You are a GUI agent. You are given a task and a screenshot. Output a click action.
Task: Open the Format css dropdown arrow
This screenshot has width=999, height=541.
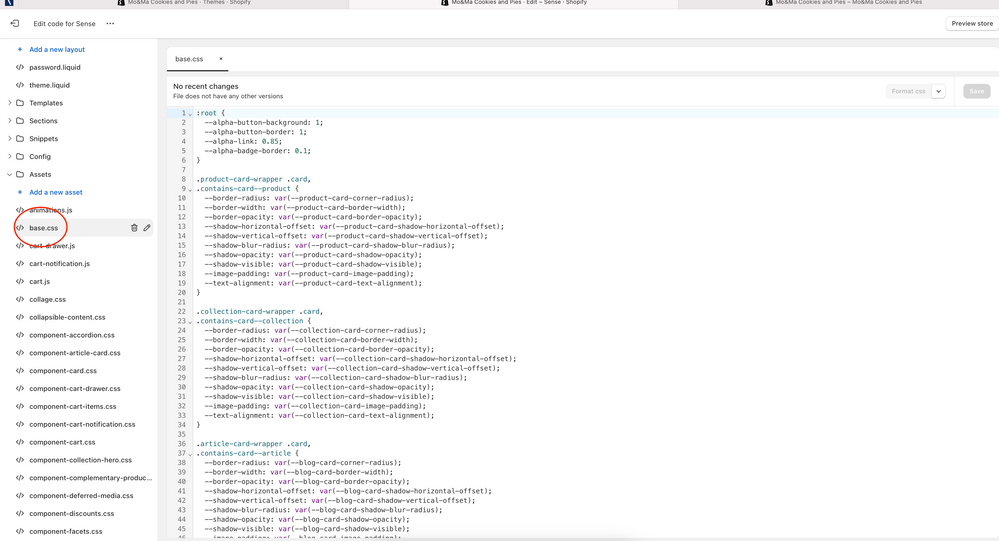938,91
